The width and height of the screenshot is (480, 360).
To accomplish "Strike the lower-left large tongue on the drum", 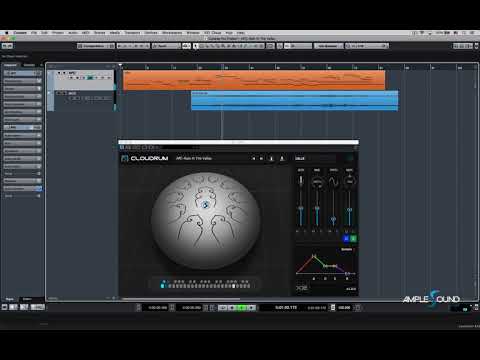I will 190,230.
